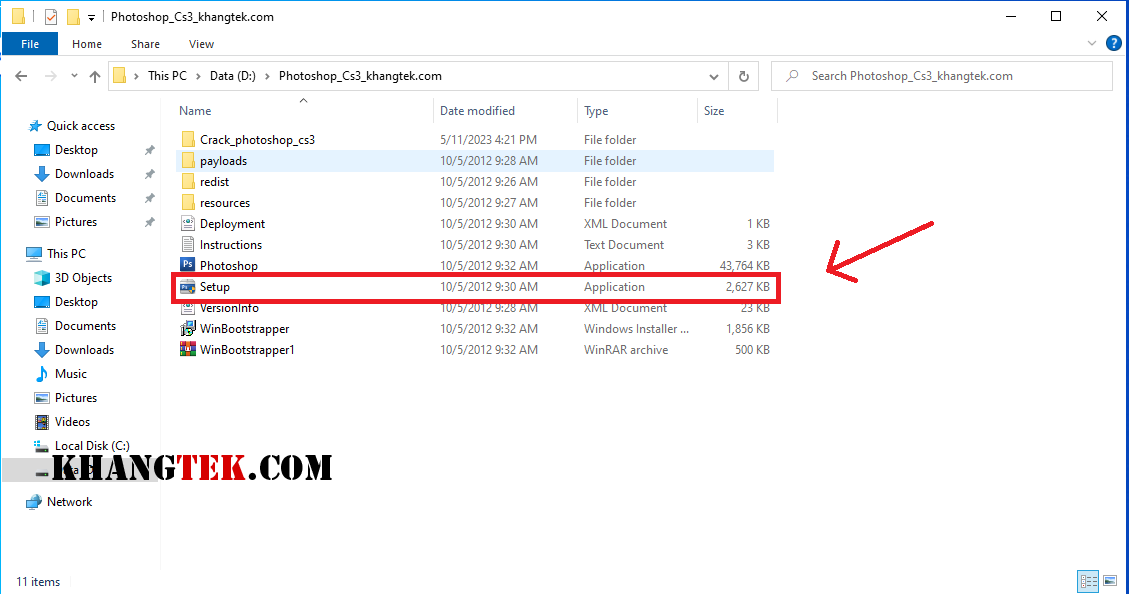Switch to details view layout
1129x594 pixels.
1088,581
